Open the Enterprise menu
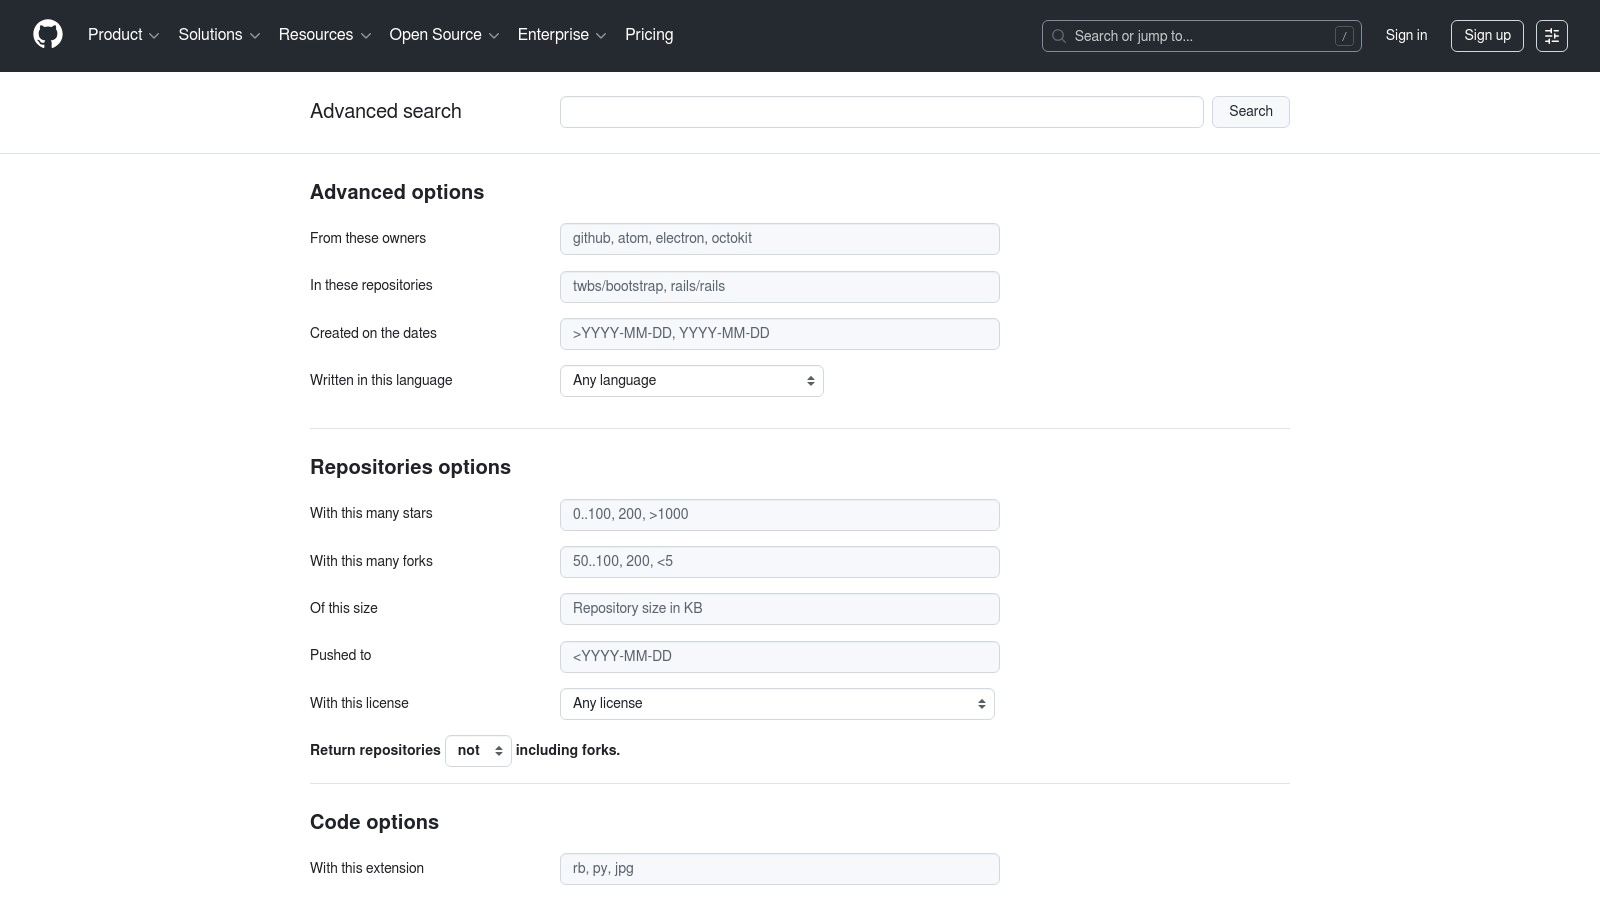Screen dimensions: 1600x900 click(x=561, y=35)
